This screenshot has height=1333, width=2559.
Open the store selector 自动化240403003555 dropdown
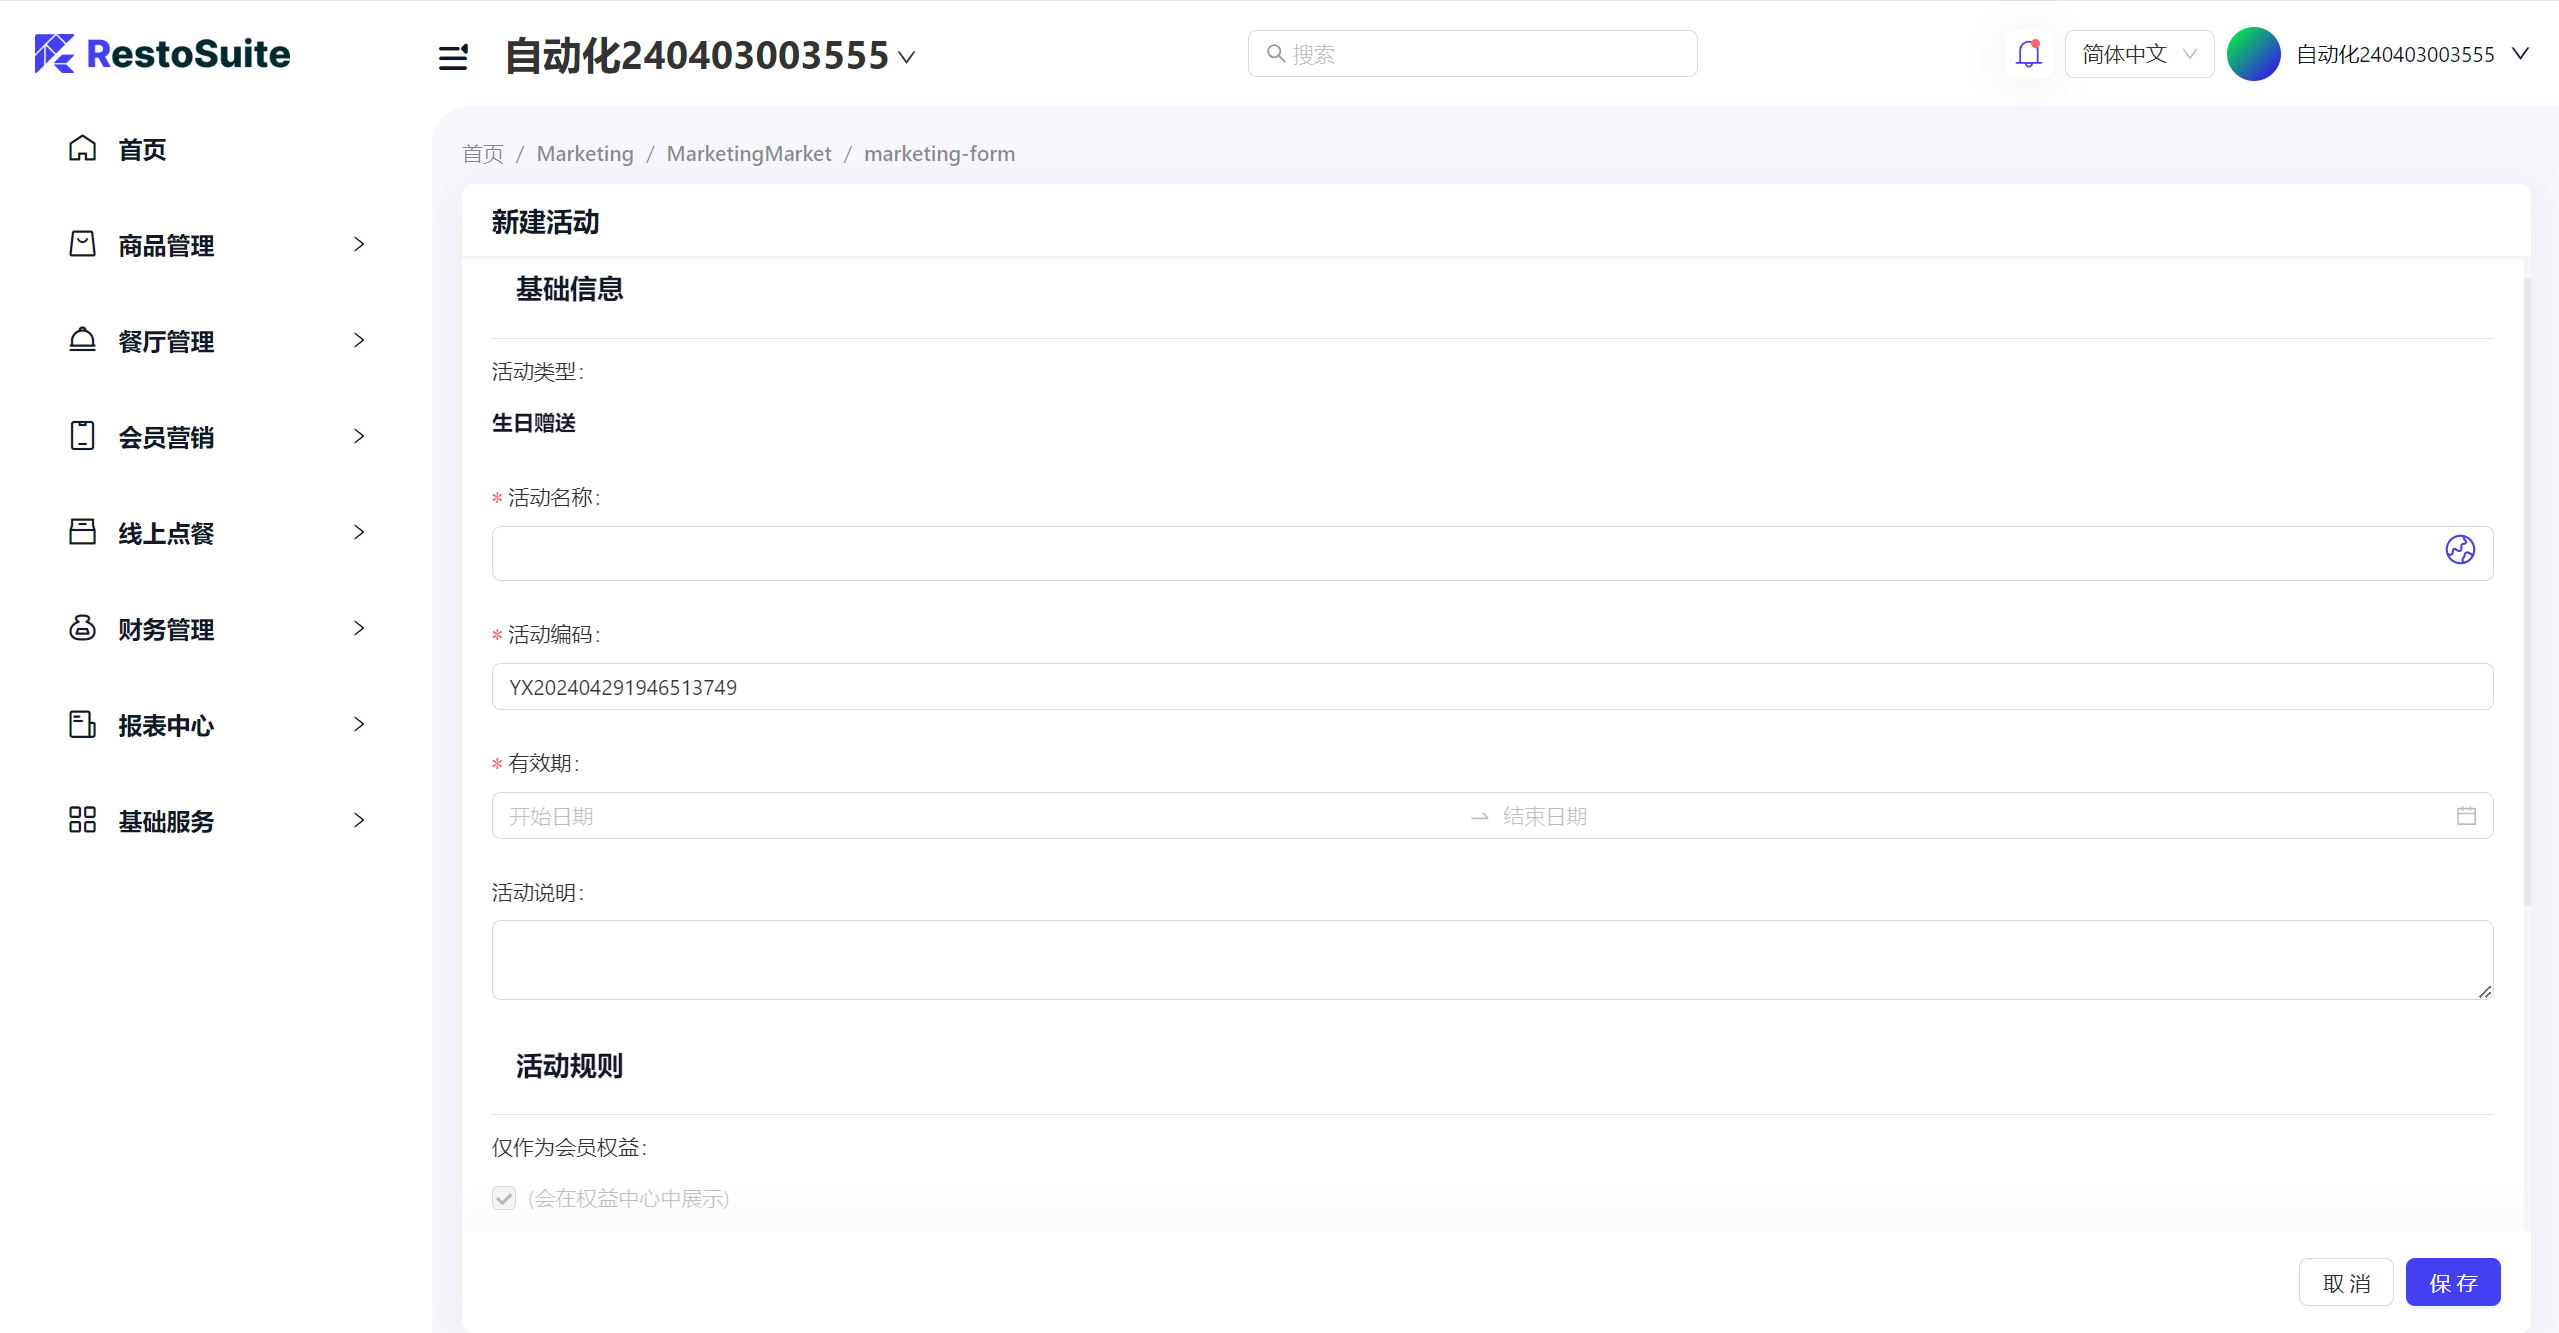click(x=710, y=55)
